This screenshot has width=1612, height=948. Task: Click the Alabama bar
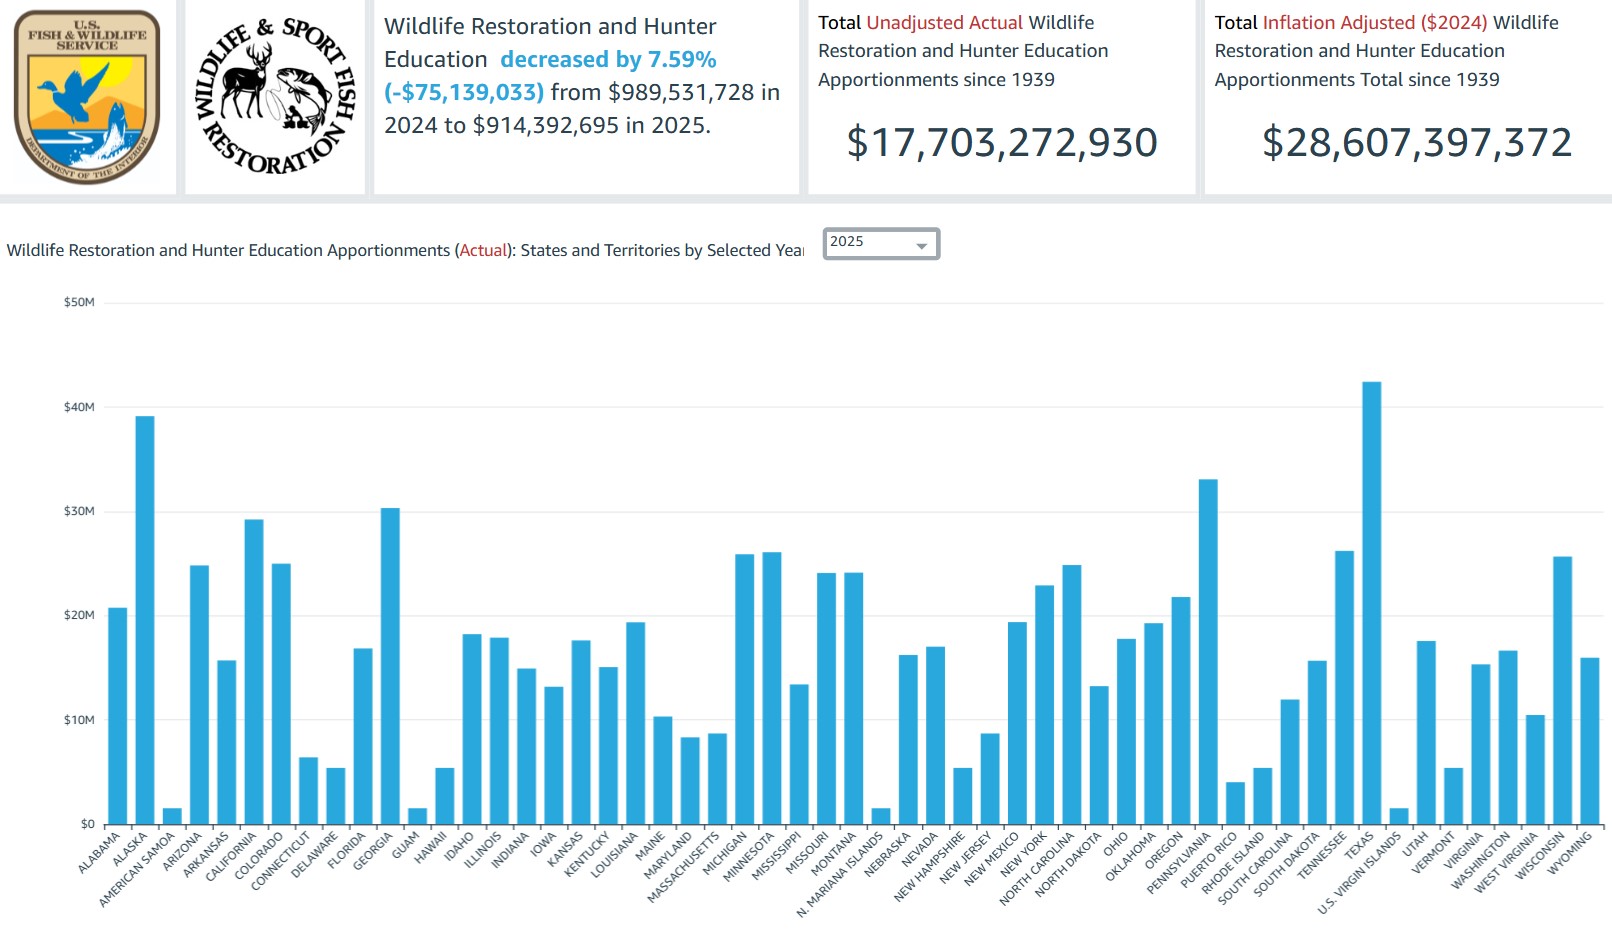tap(118, 716)
